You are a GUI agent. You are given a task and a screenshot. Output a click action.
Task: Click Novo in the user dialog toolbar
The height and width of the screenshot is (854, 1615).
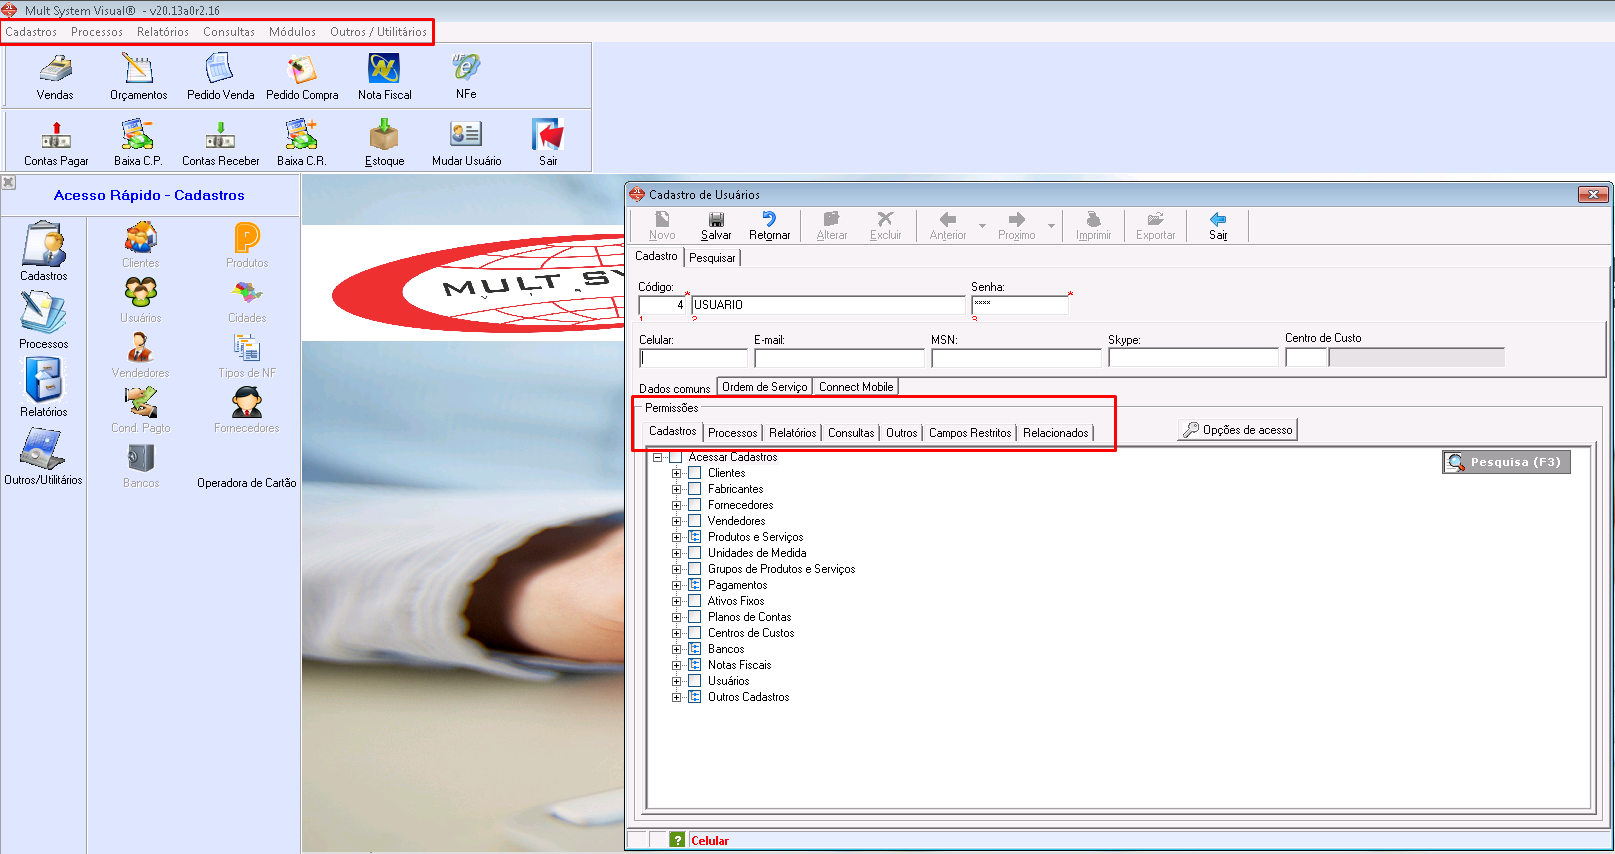point(662,226)
